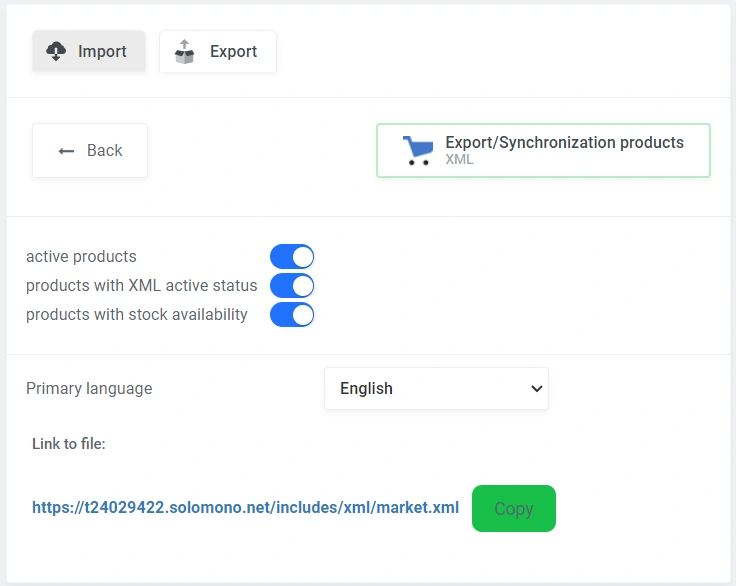
Task: Switch to the Export tab
Action: pyautogui.click(x=218, y=51)
